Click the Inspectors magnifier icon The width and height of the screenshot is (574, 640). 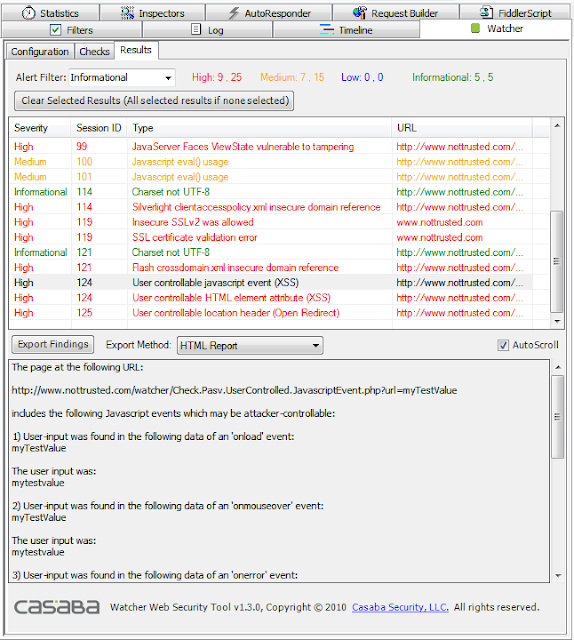[x=127, y=13]
